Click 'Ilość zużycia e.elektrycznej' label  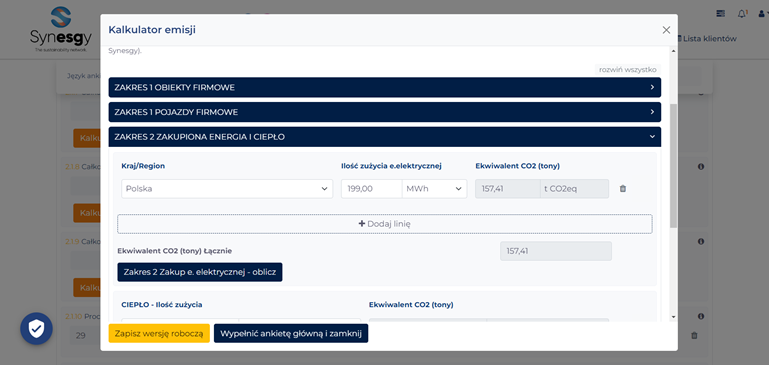391,166
